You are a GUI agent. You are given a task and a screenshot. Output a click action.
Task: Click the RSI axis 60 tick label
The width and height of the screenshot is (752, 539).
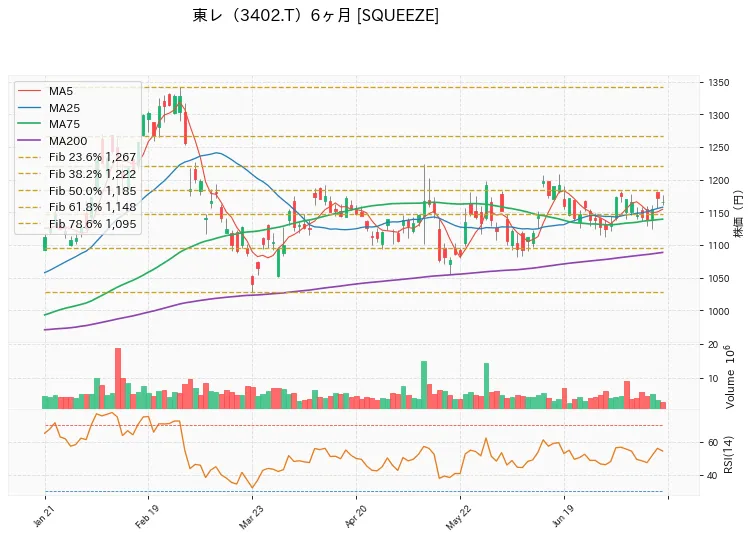click(x=713, y=443)
